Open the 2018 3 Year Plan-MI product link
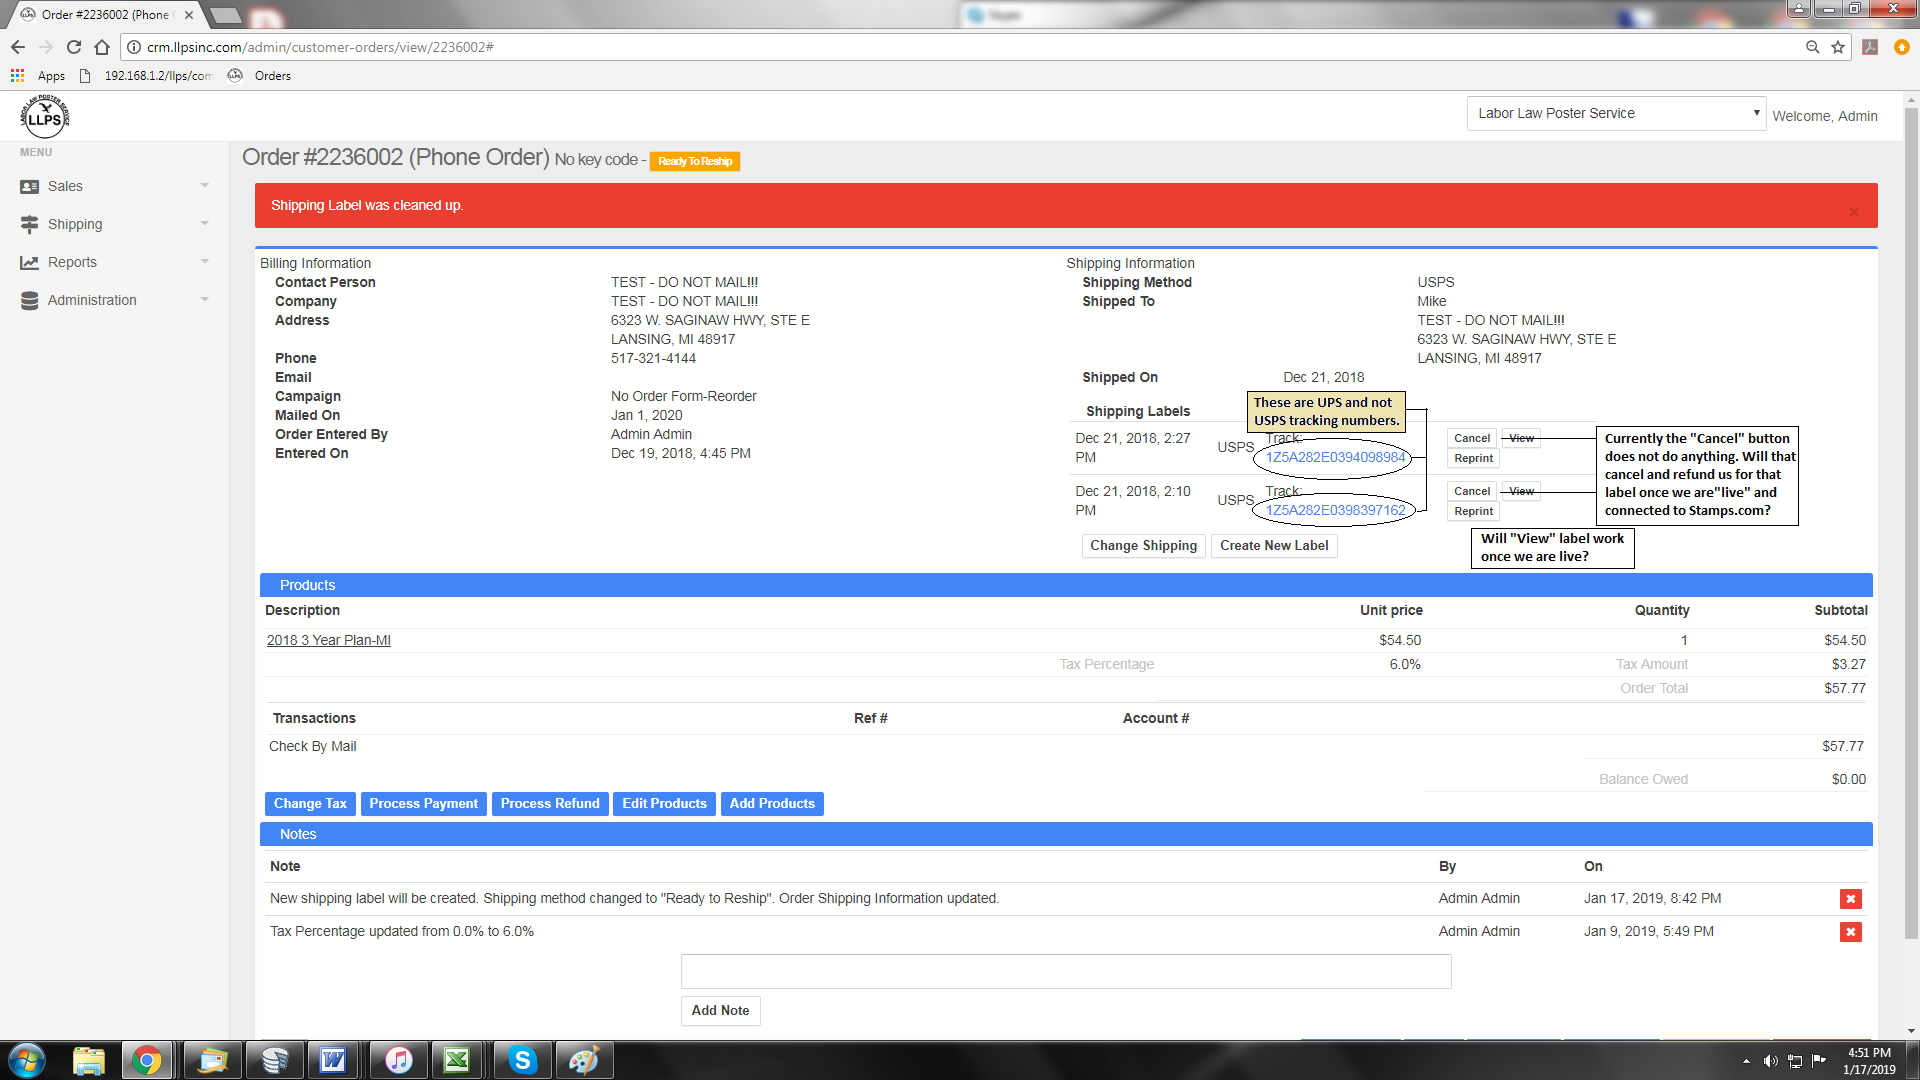 (328, 641)
